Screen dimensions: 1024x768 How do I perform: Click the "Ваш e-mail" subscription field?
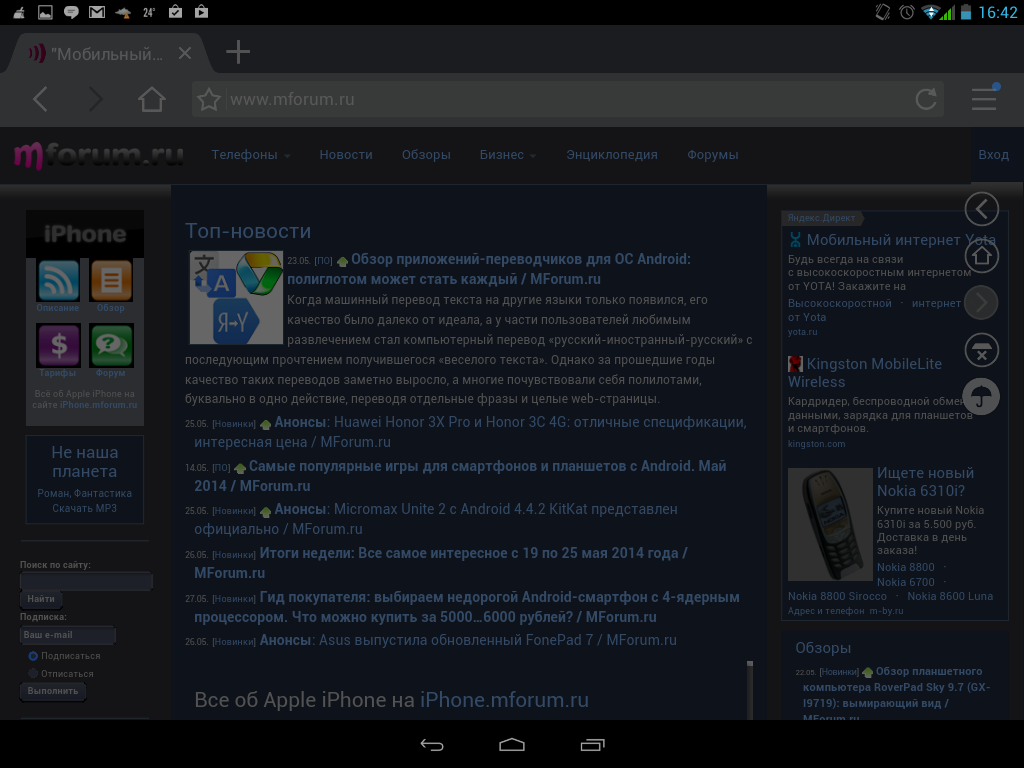[x=68, y=635]
